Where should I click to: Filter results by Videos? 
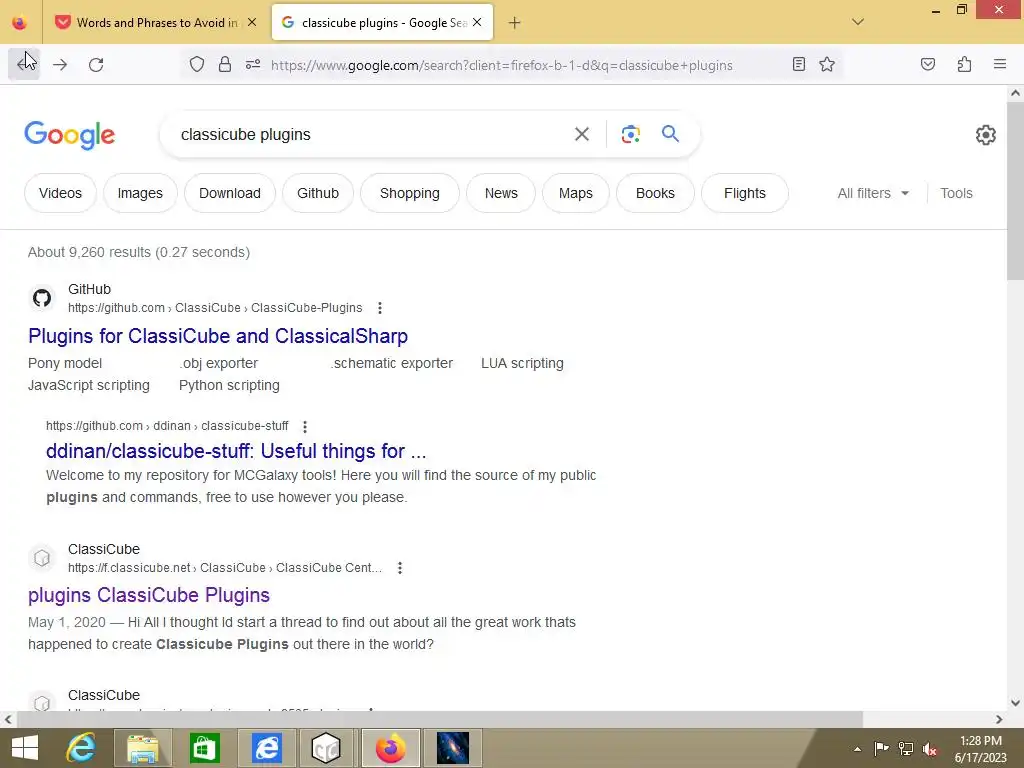click(x=60, y=193)
